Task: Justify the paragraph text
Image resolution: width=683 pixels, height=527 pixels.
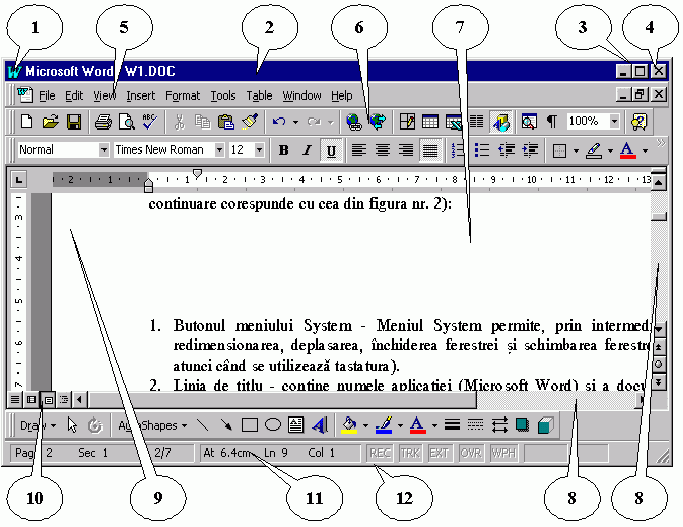Action: [x=430, y=150]
